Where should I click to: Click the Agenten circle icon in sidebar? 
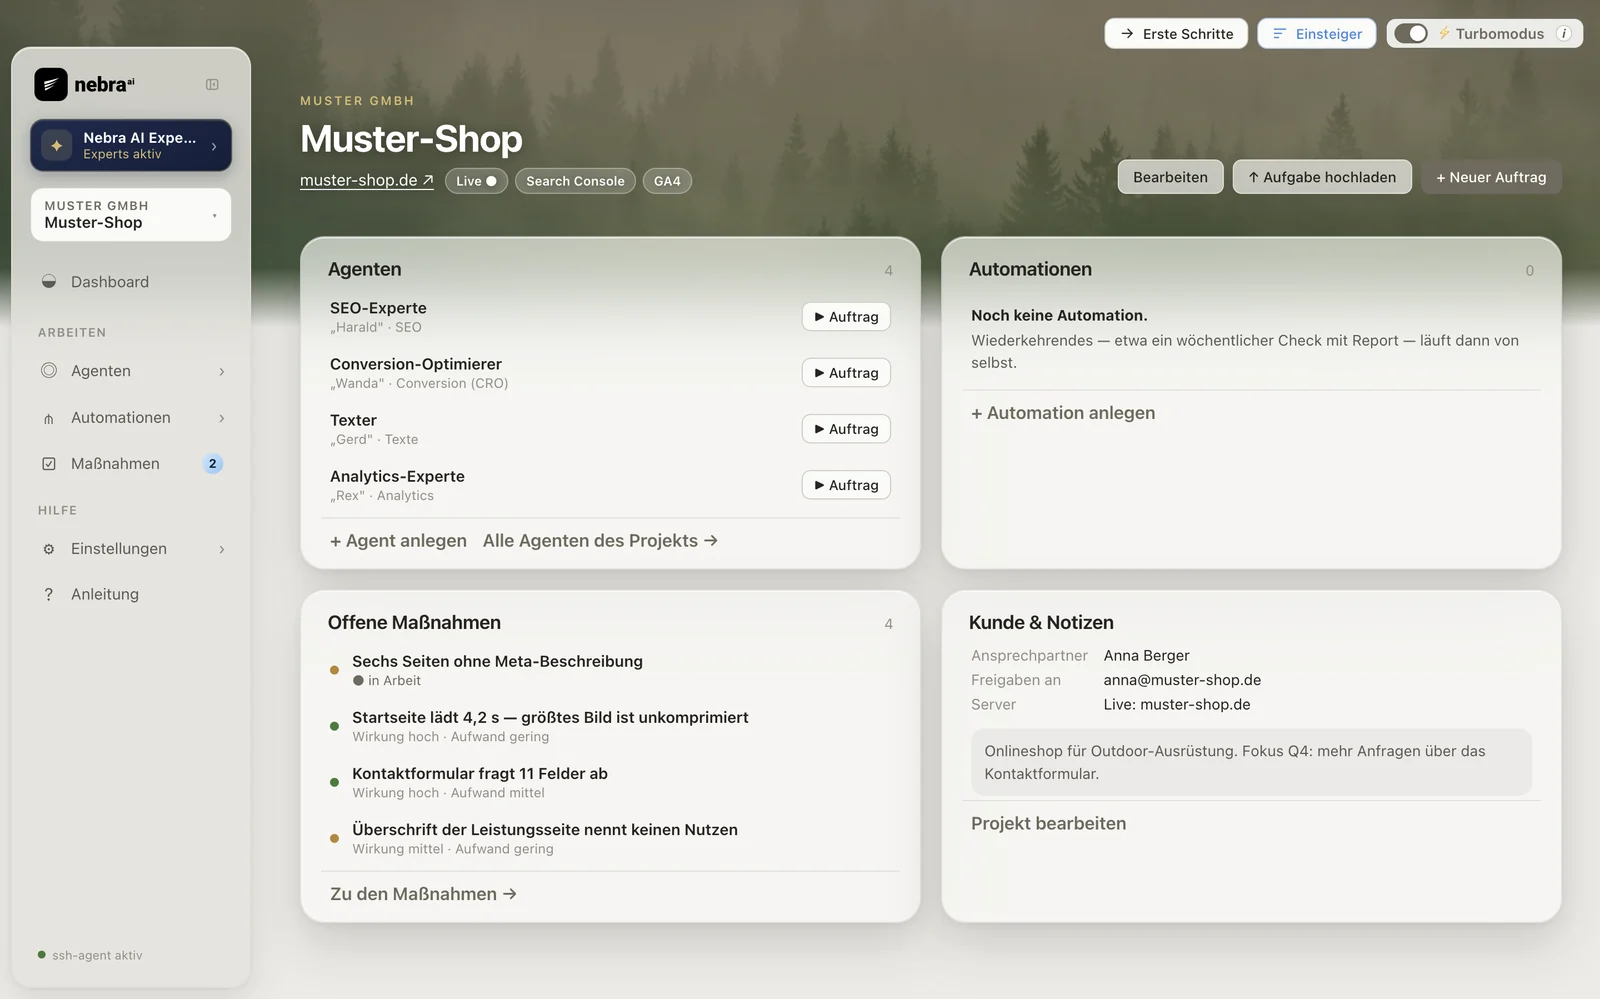click(49, 371)
